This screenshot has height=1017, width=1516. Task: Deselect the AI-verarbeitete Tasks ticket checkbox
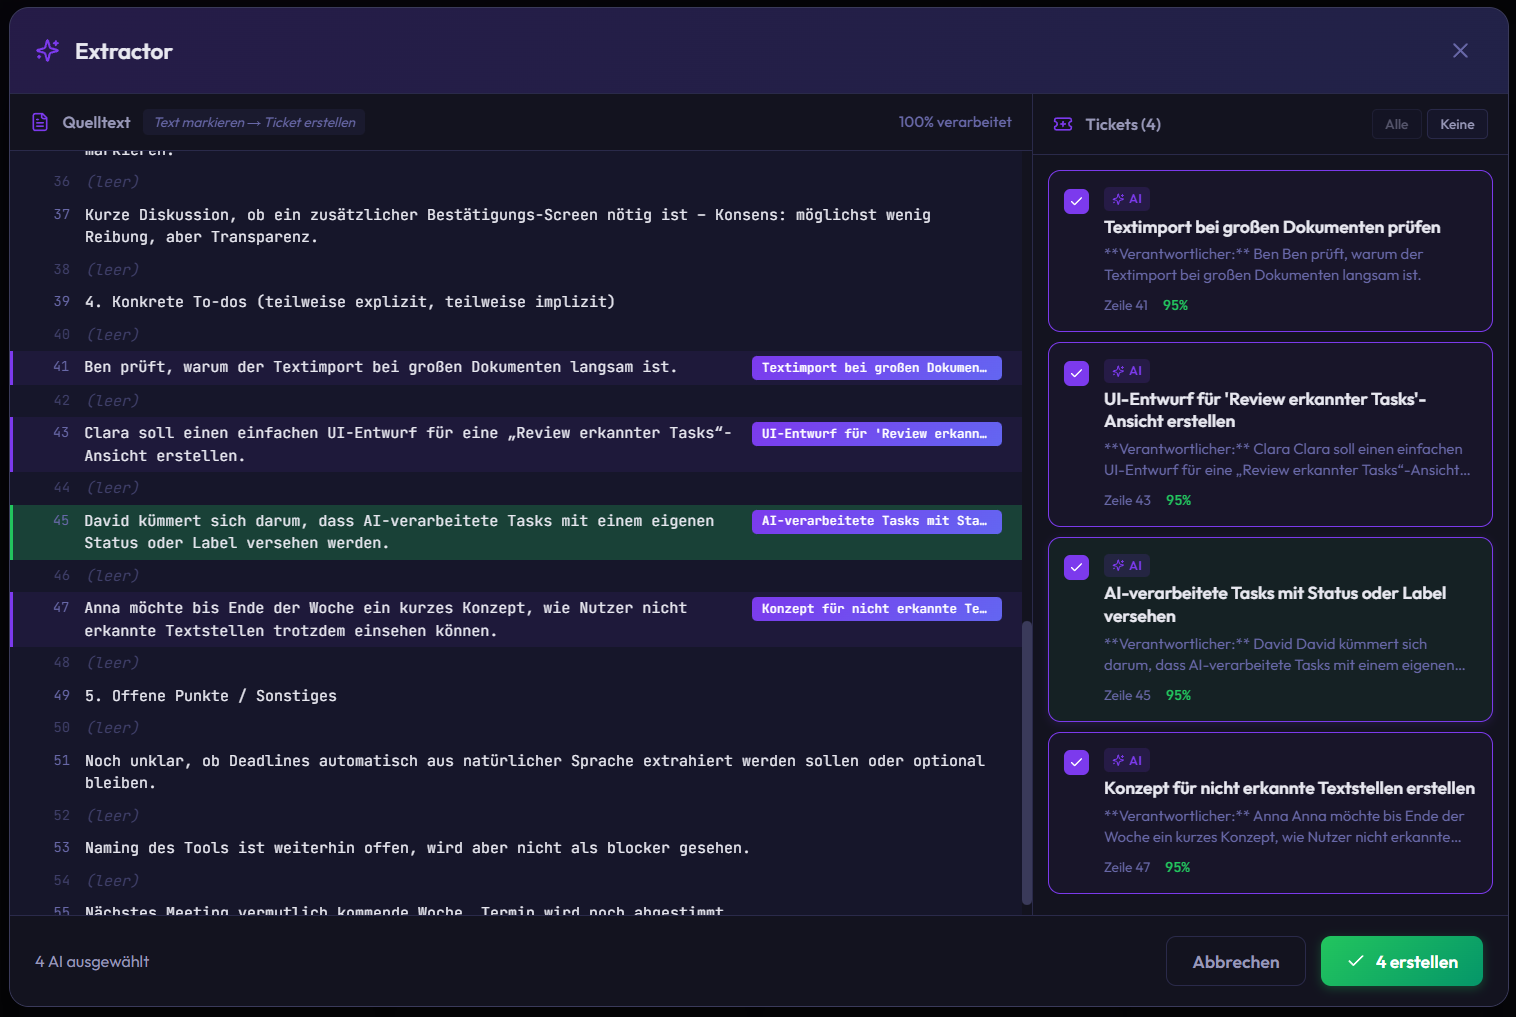[1076, 567]
